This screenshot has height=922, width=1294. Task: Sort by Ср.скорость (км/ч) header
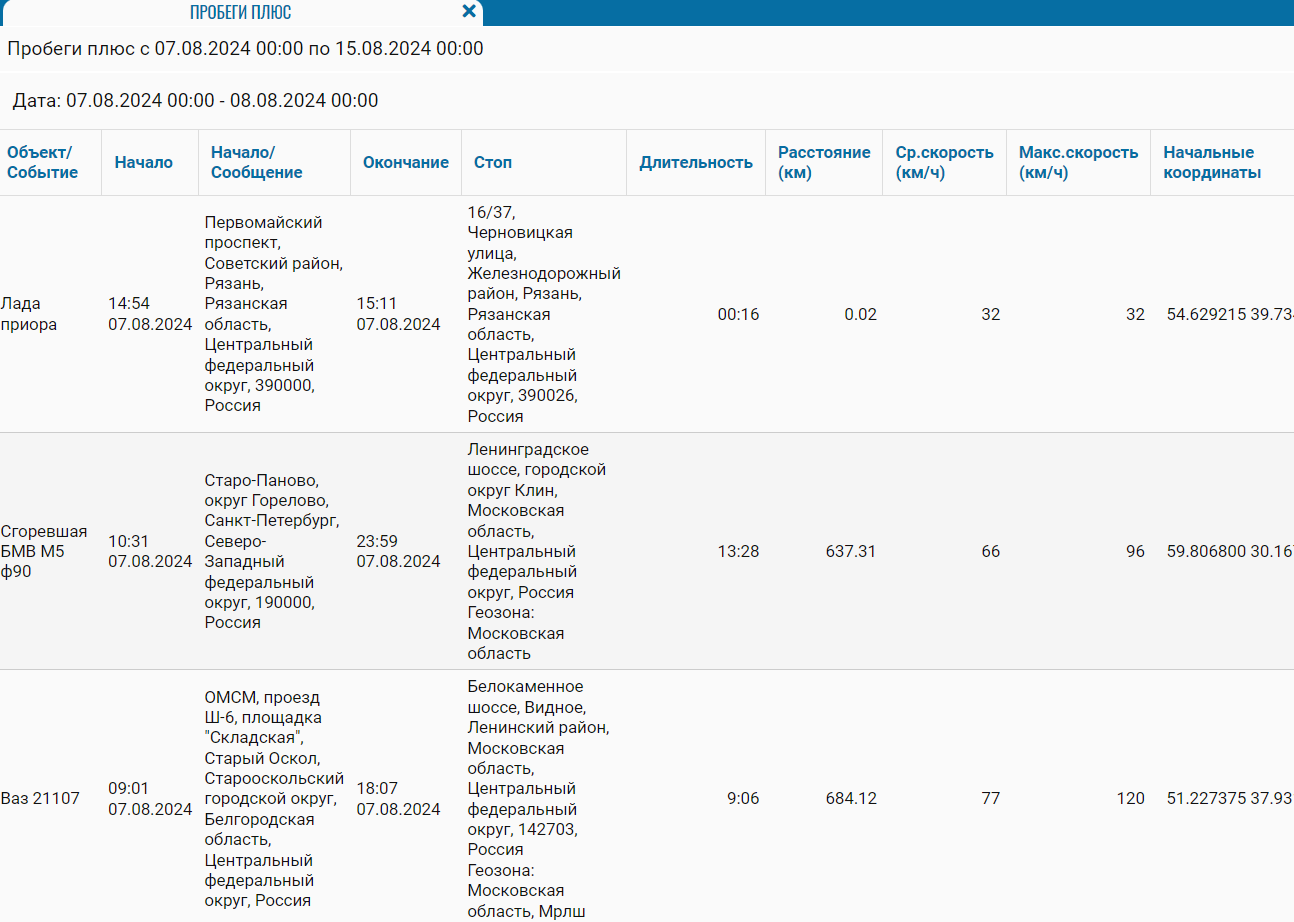pos(944,162)
